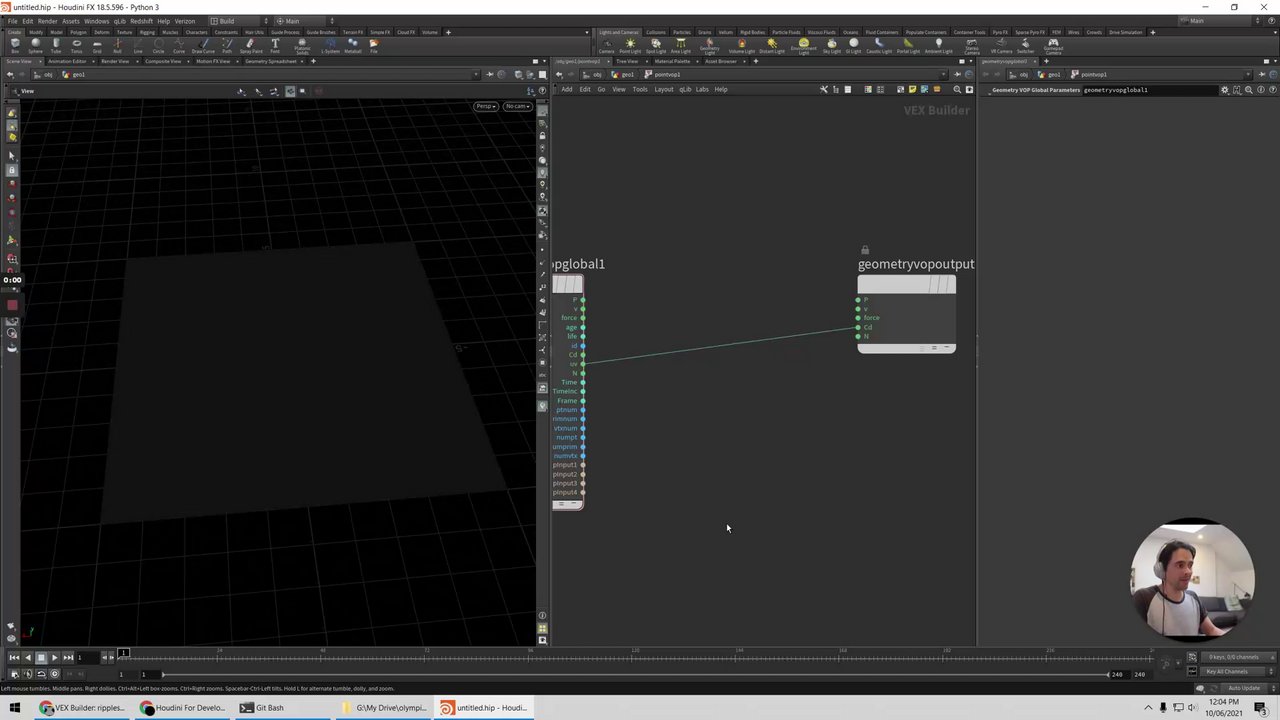The image size is (1280, 720).
Task: Open Git Bash from the taskbar
Action: (x=262, y=708)
